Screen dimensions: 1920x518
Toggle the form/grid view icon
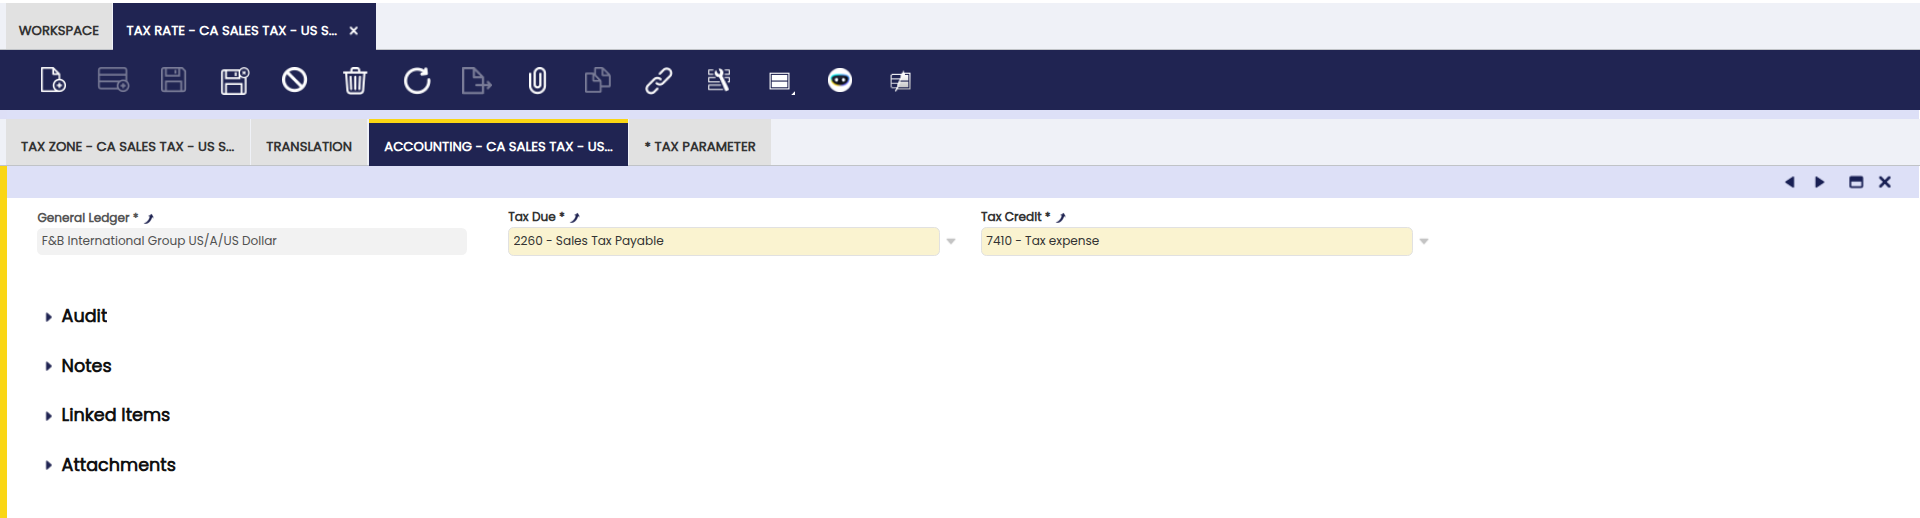click(x=780, y=81)
